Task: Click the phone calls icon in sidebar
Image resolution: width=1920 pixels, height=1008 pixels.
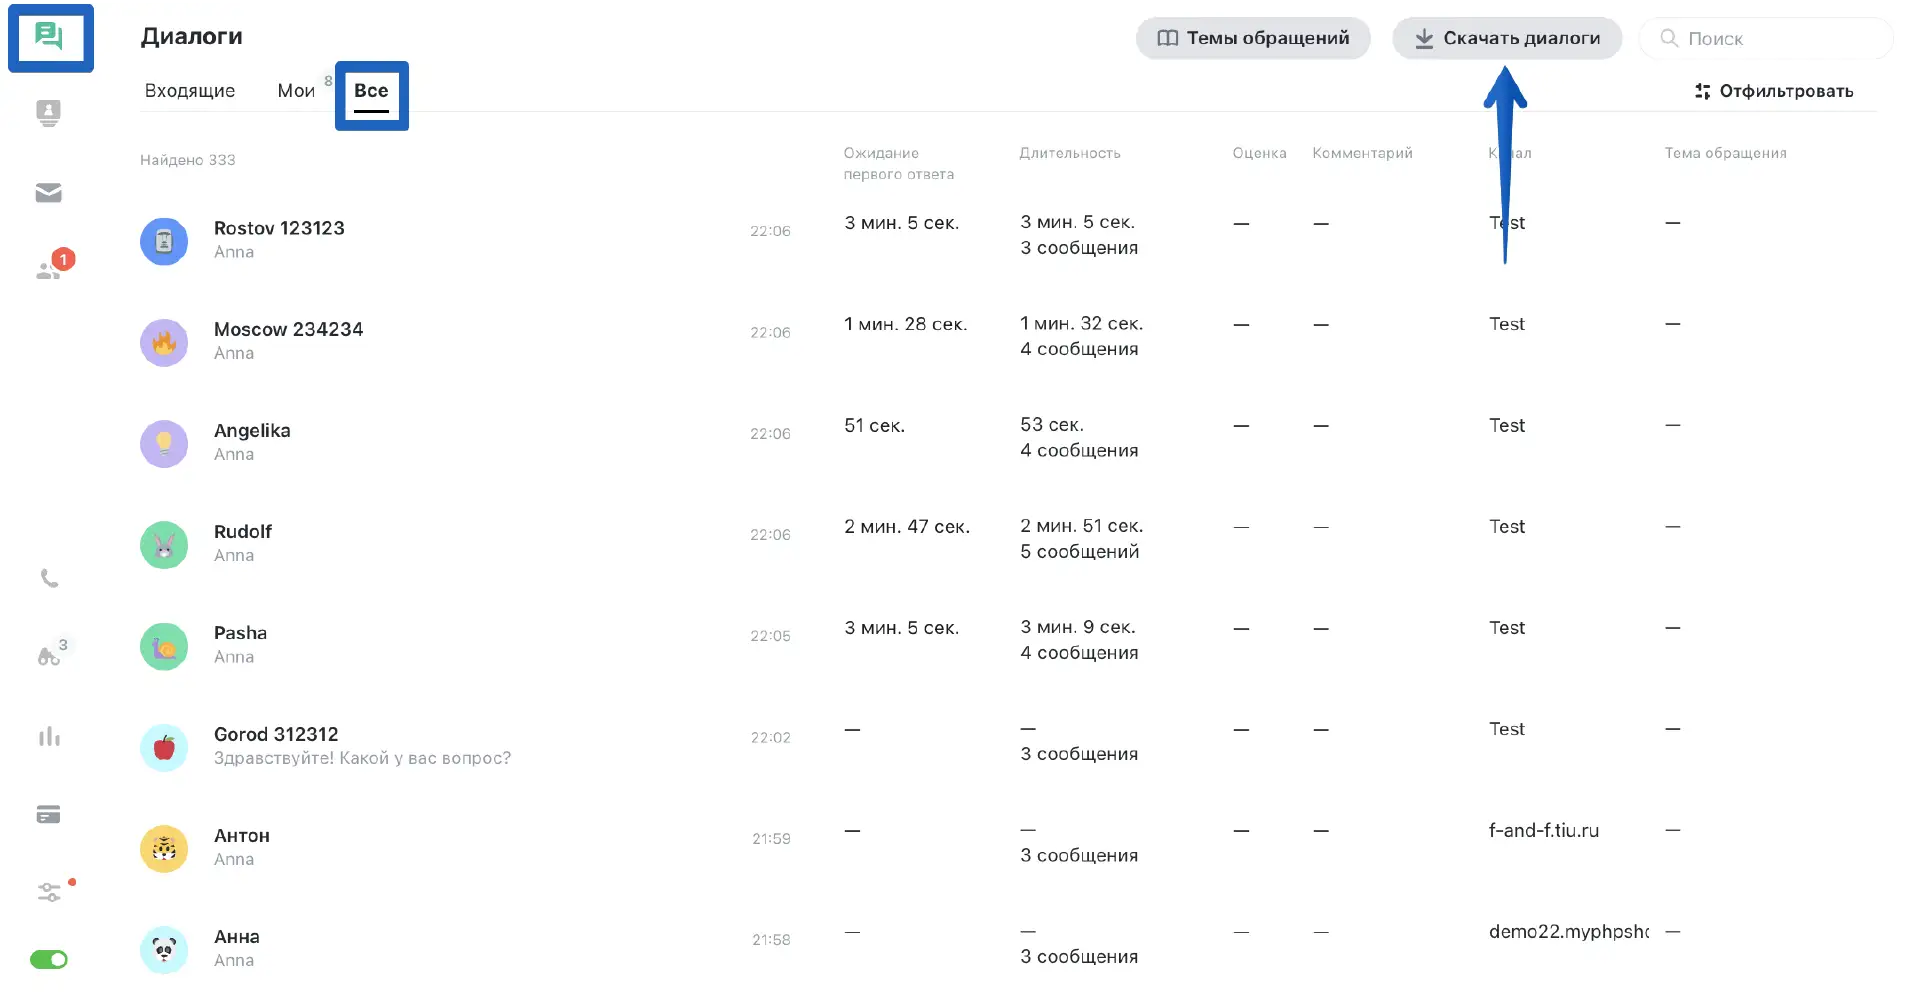Action: tap(49, 579)
